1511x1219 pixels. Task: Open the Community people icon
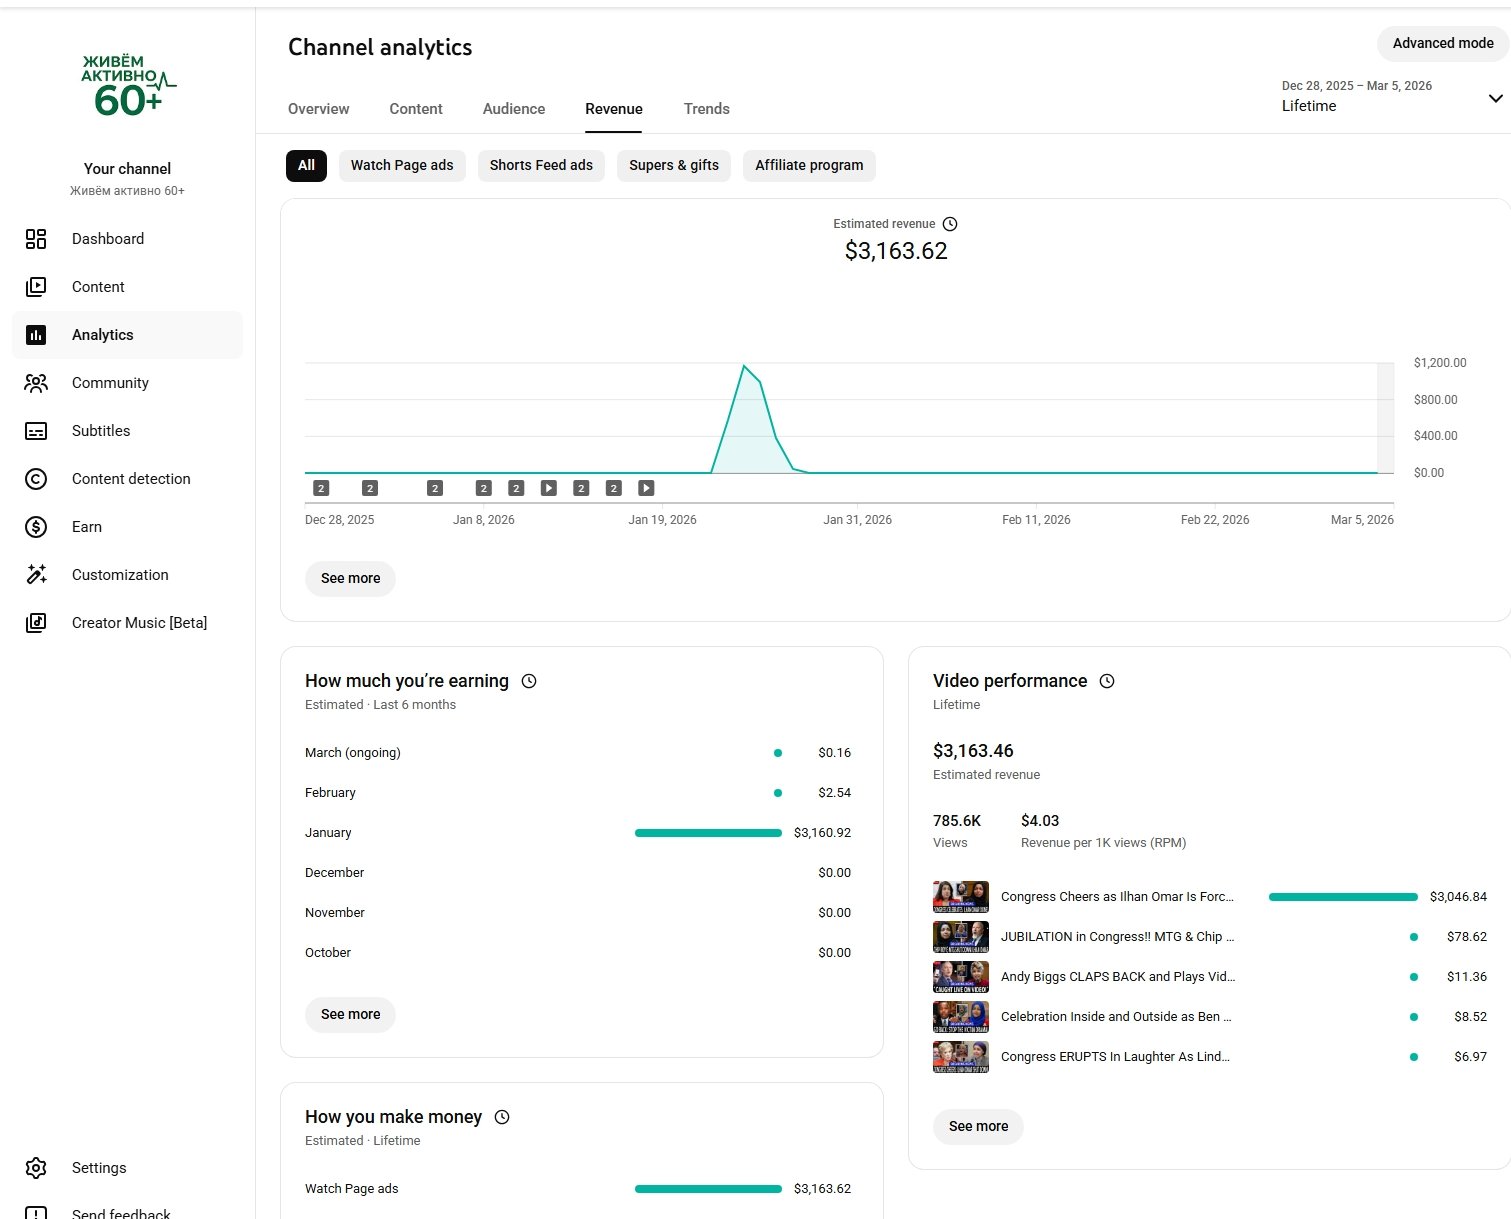tap(36, 383)
